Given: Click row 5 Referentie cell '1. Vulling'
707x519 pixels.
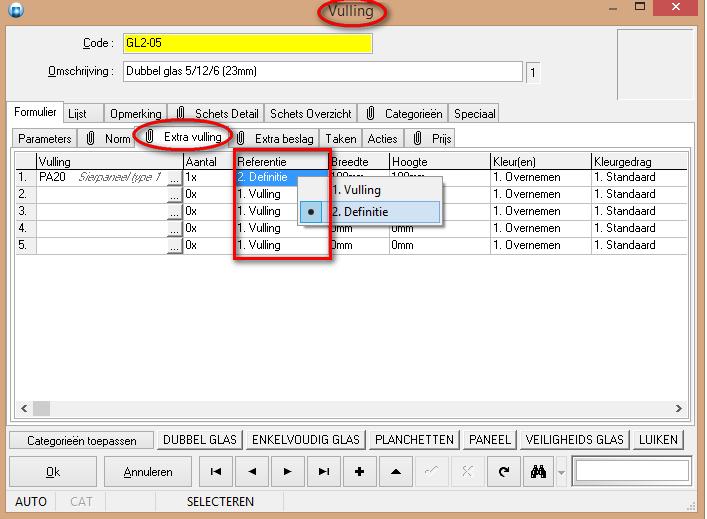Looking at the screenshot, I should click(x=282, y=245).
